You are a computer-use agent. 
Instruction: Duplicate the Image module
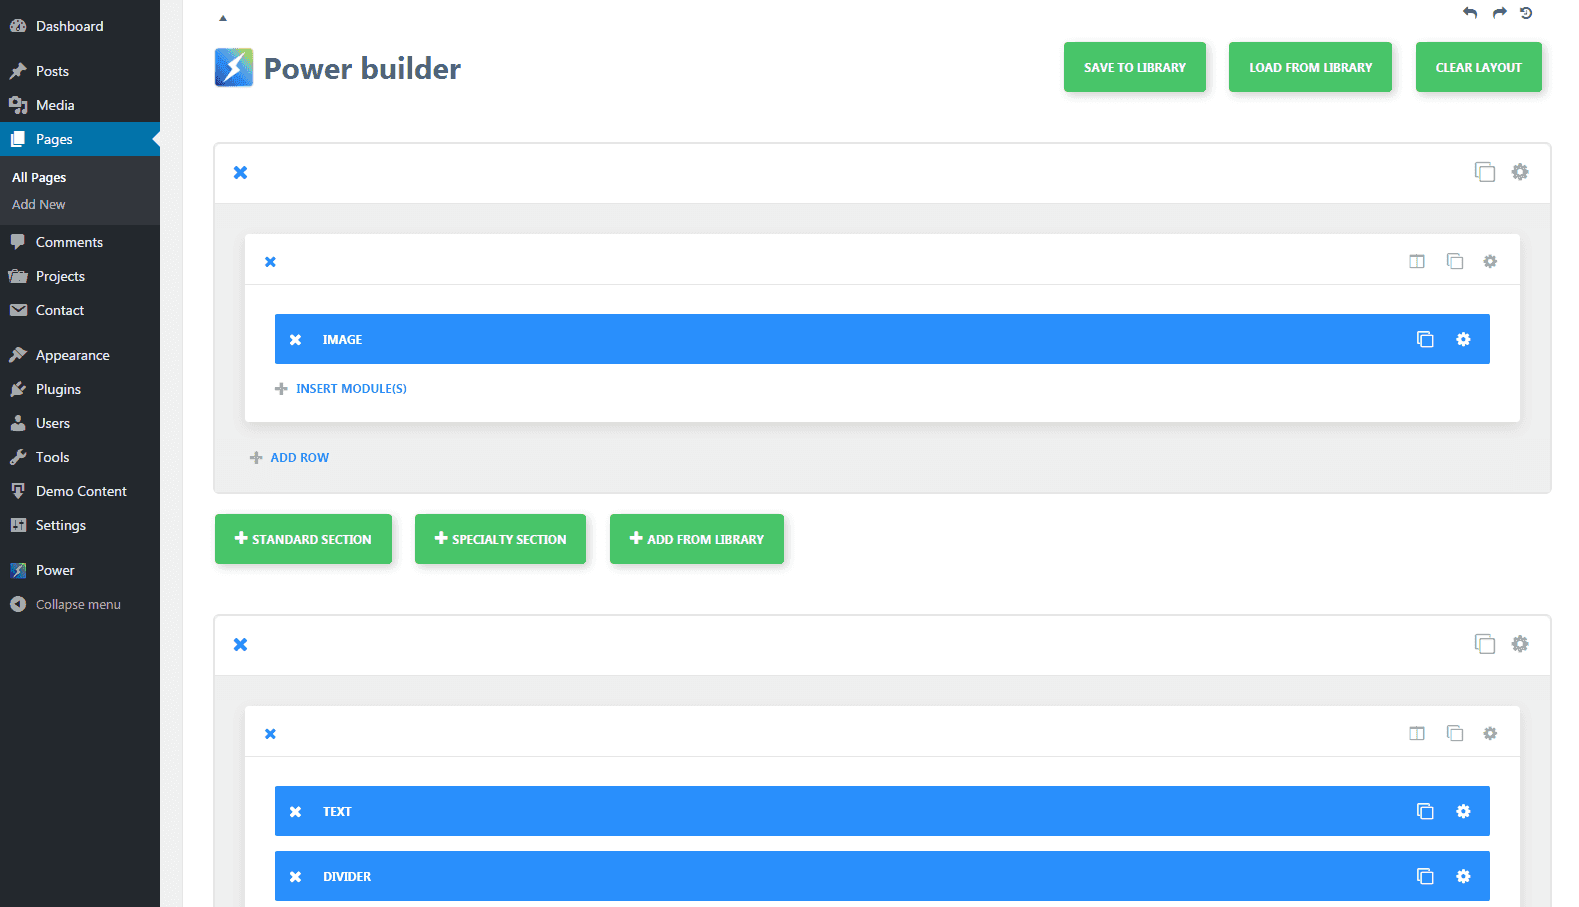(1425, 340)
